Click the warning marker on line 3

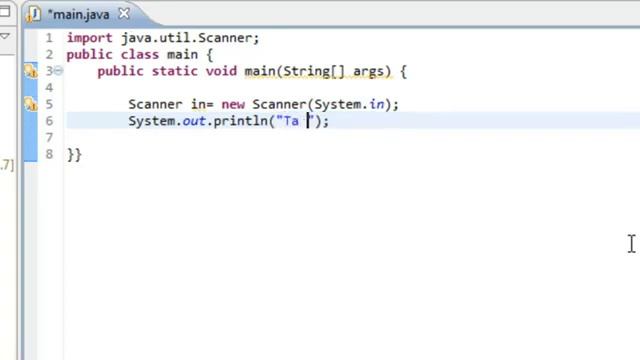tap(31, 71)
